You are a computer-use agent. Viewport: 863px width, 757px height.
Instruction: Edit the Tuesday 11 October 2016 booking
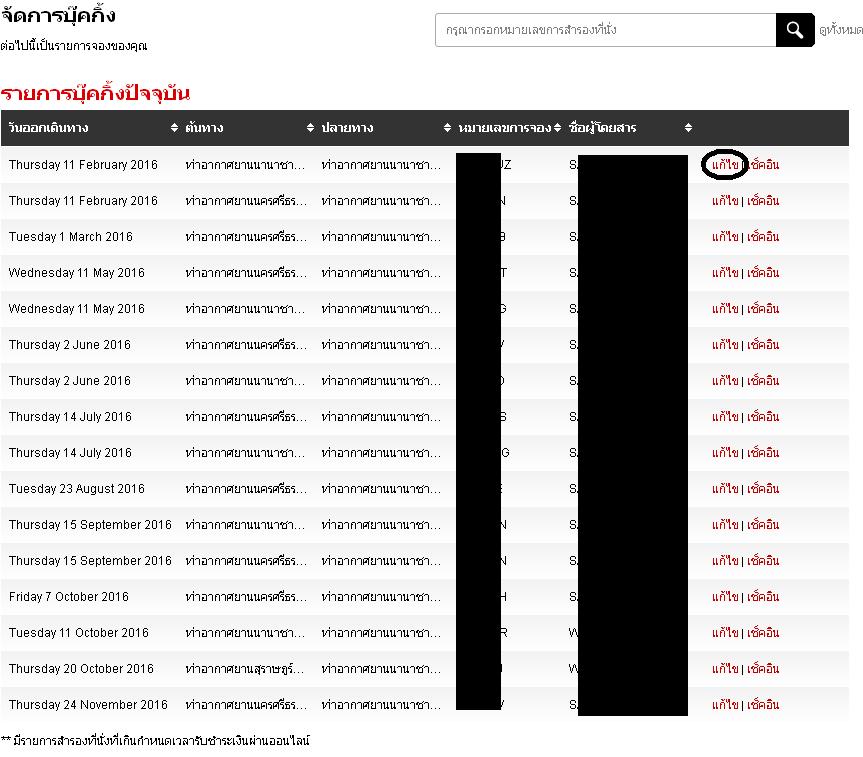725,633
